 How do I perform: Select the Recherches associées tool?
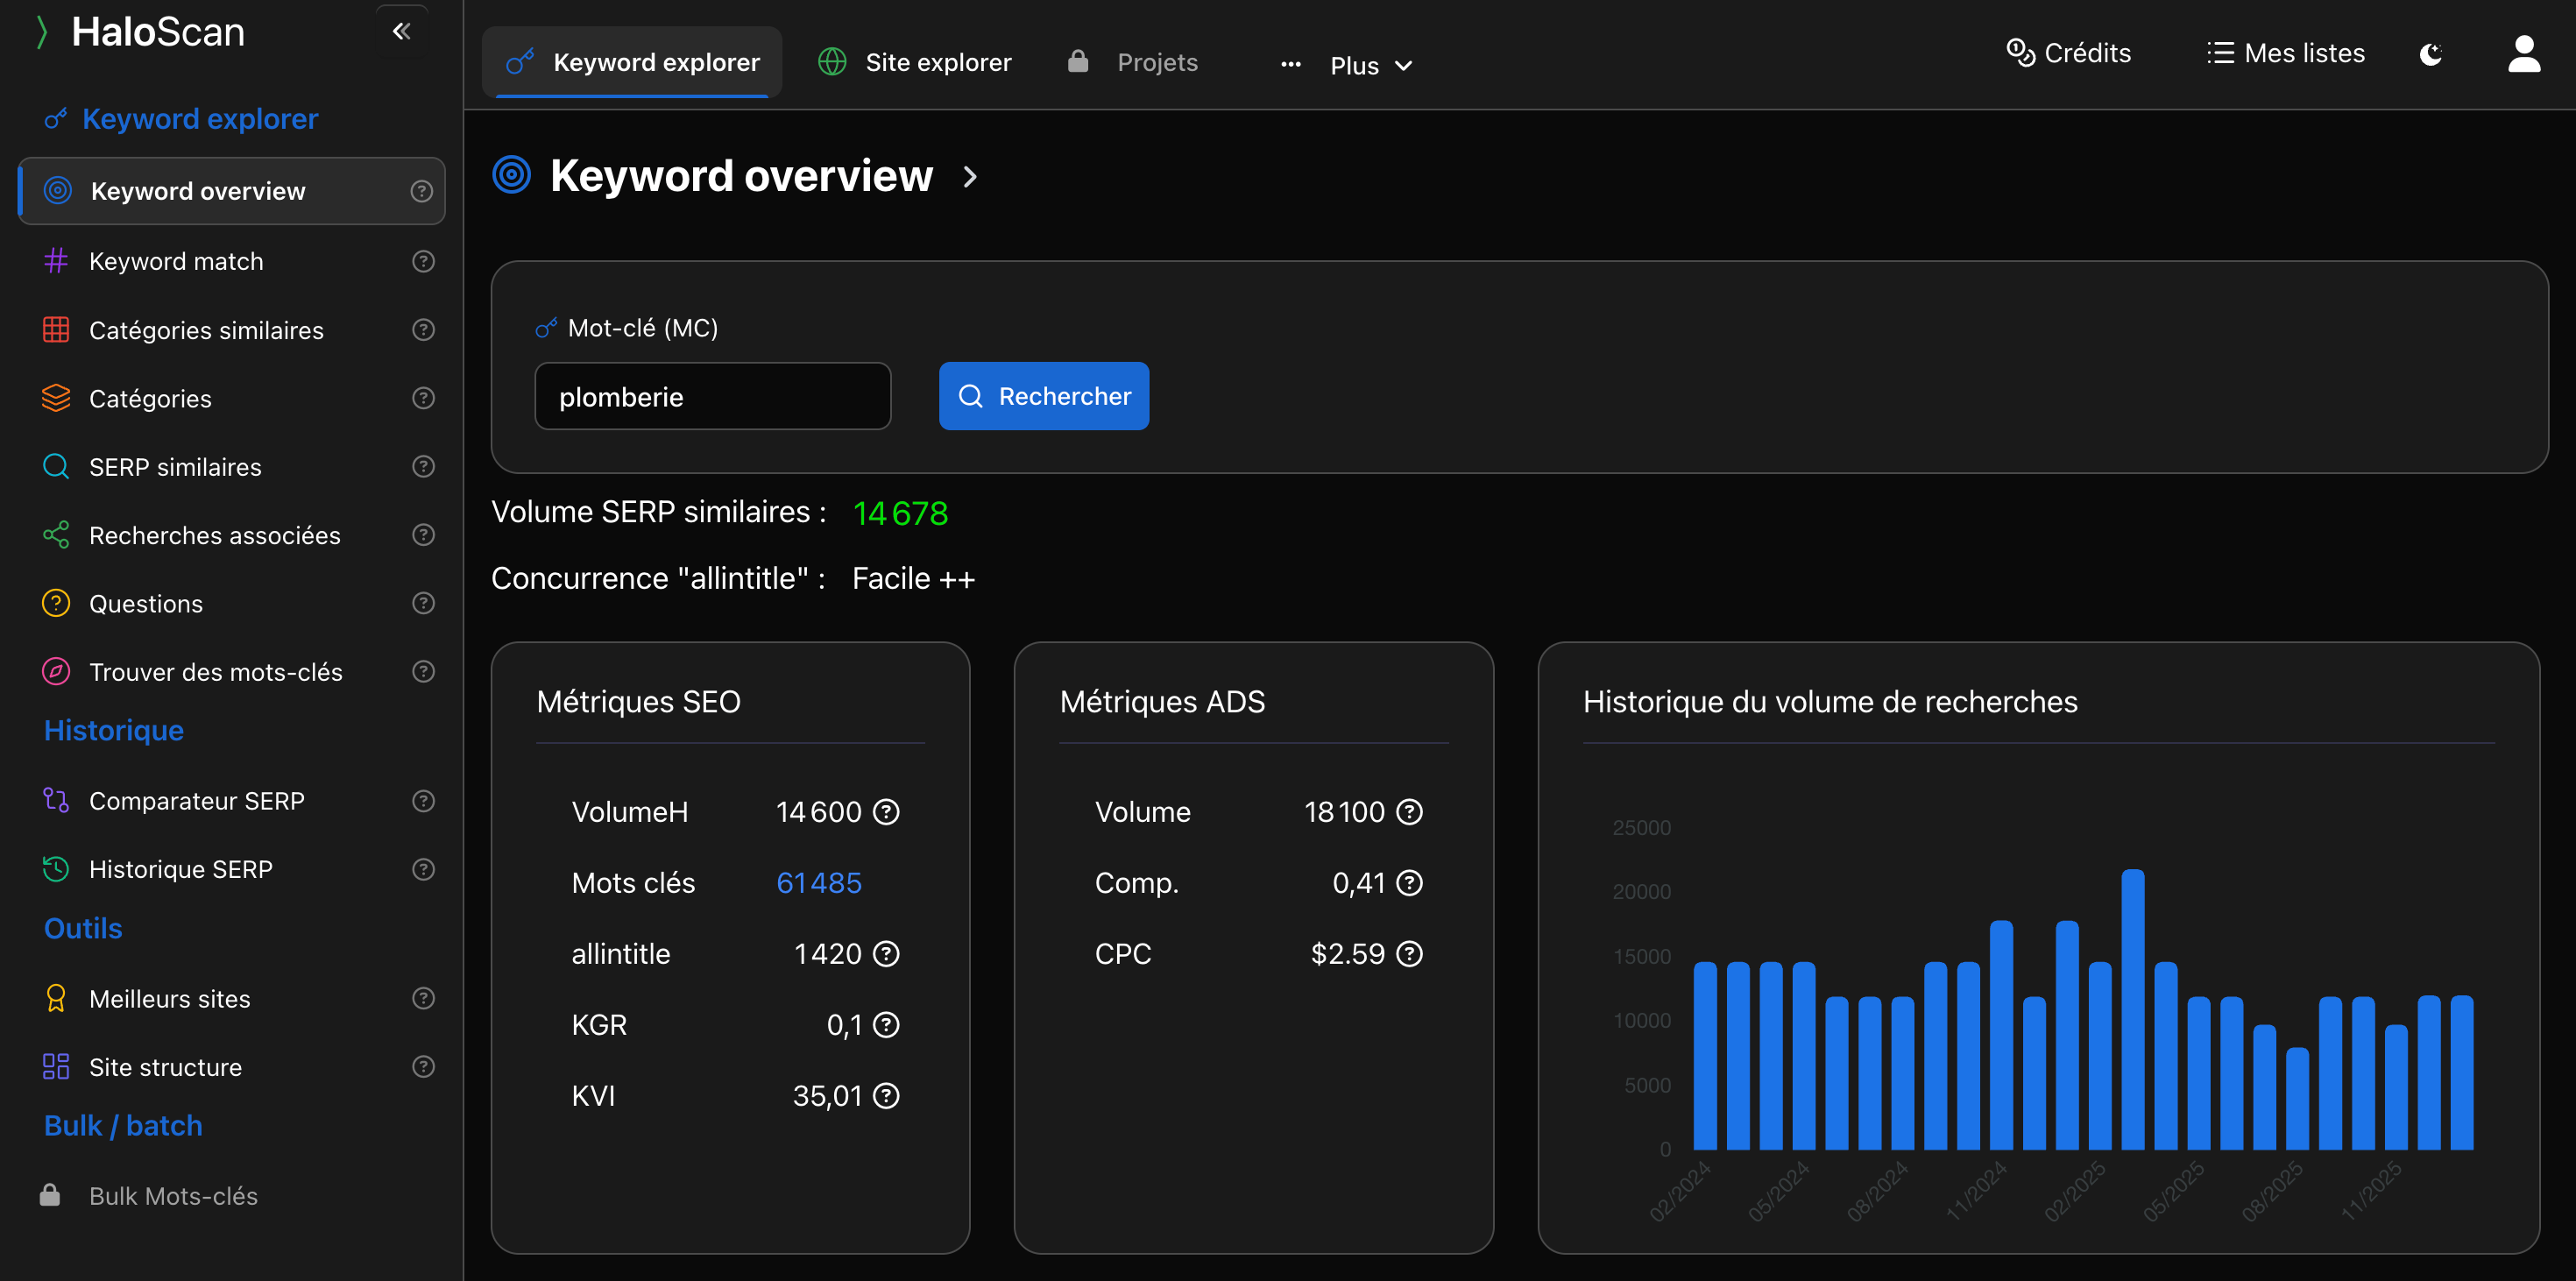[214, 535]
